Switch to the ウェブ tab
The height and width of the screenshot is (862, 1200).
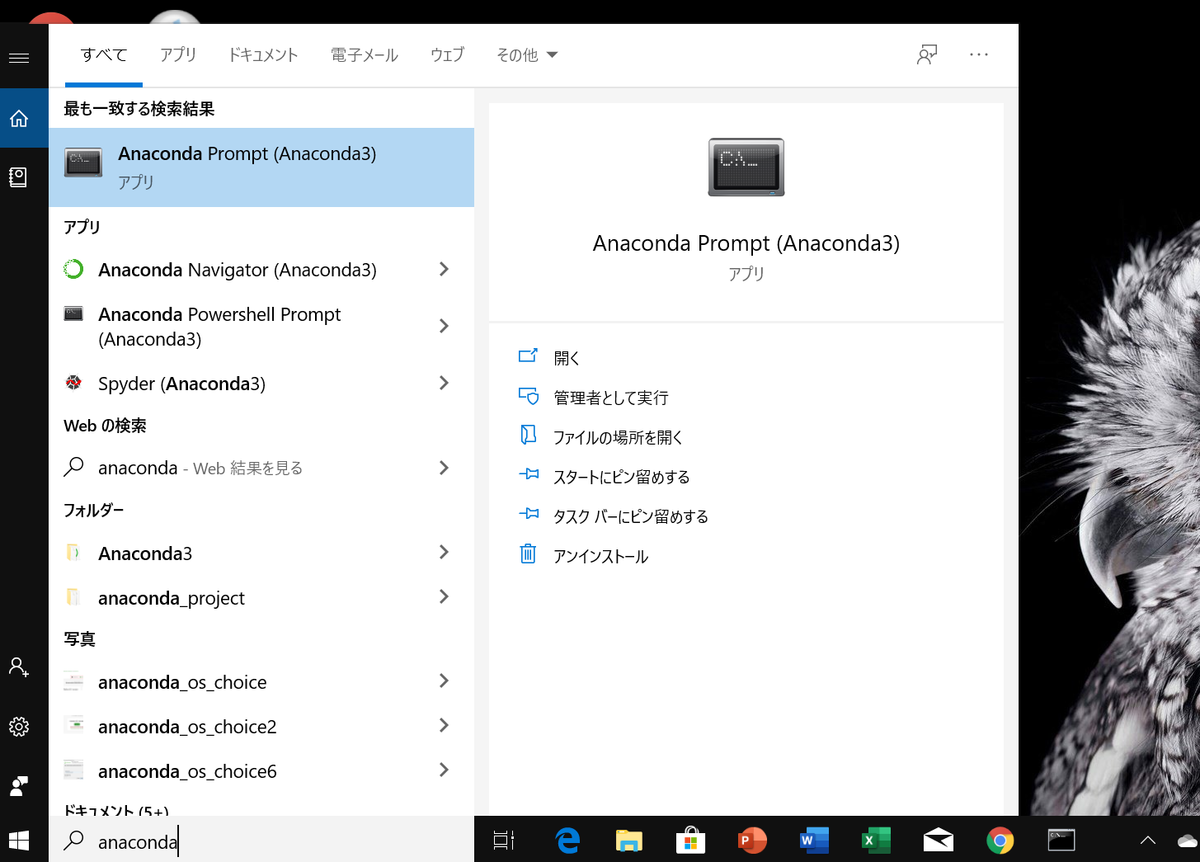pos(447,56)
